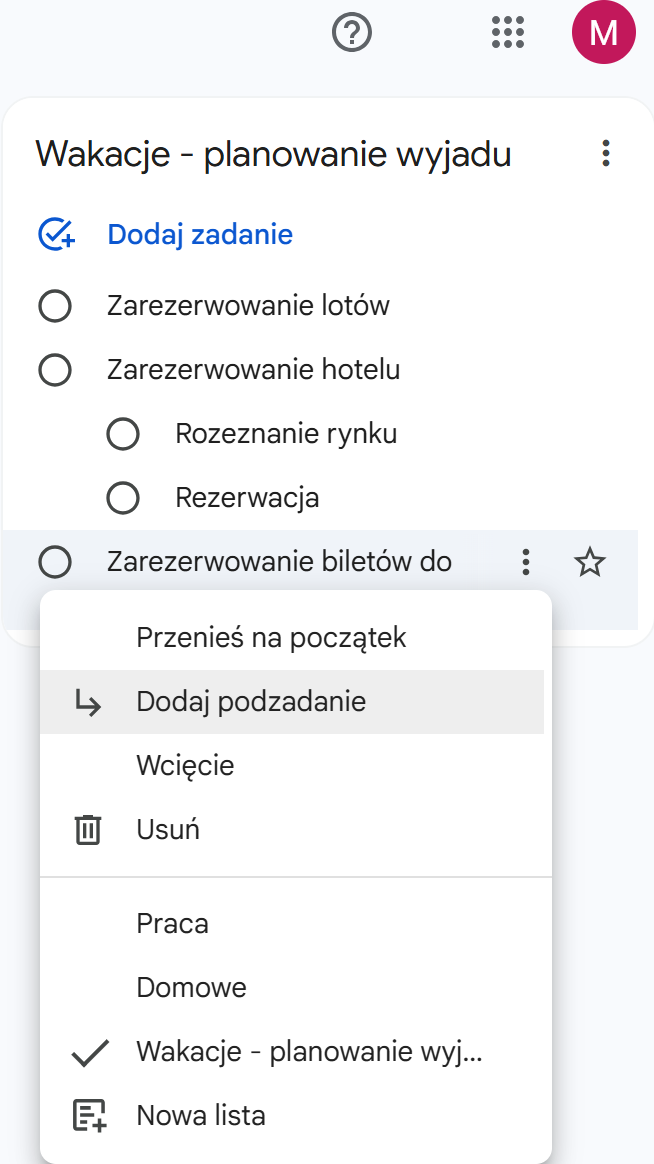The height and width of the screenshot is (1164, 654).
Task: Click the Dodaj zadanie link
Action: (x=200, y=235)
